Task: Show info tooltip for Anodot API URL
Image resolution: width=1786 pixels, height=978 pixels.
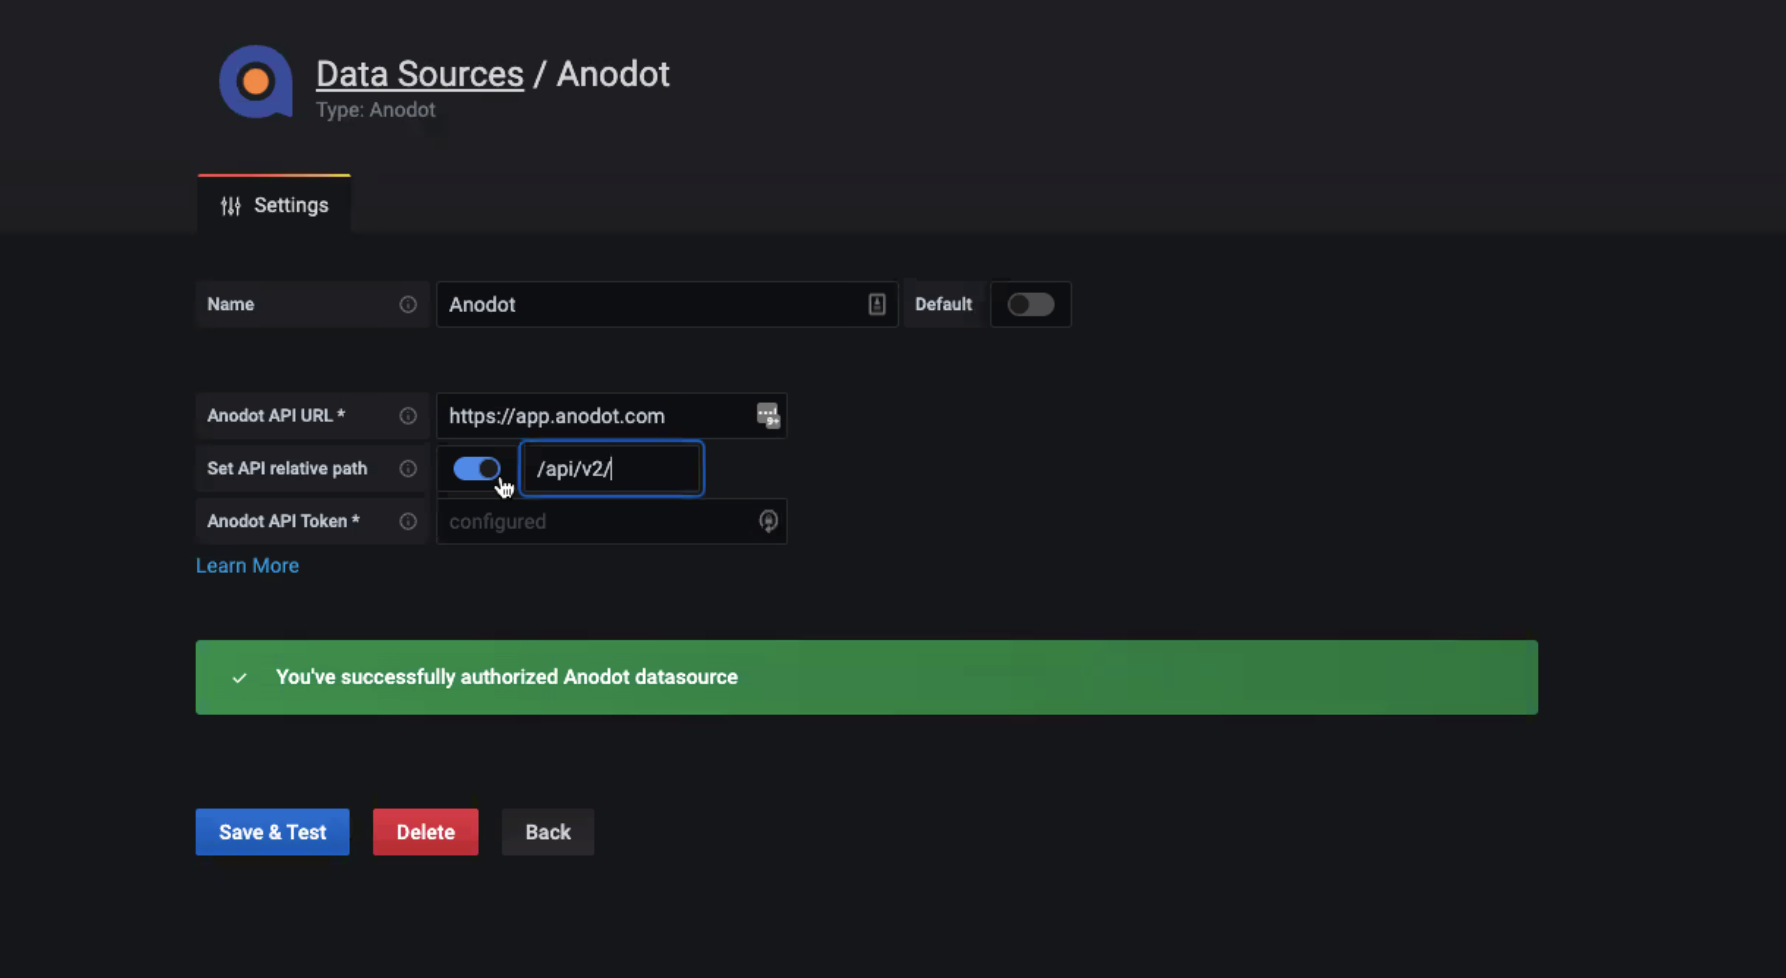Action: tap(408, 416)
